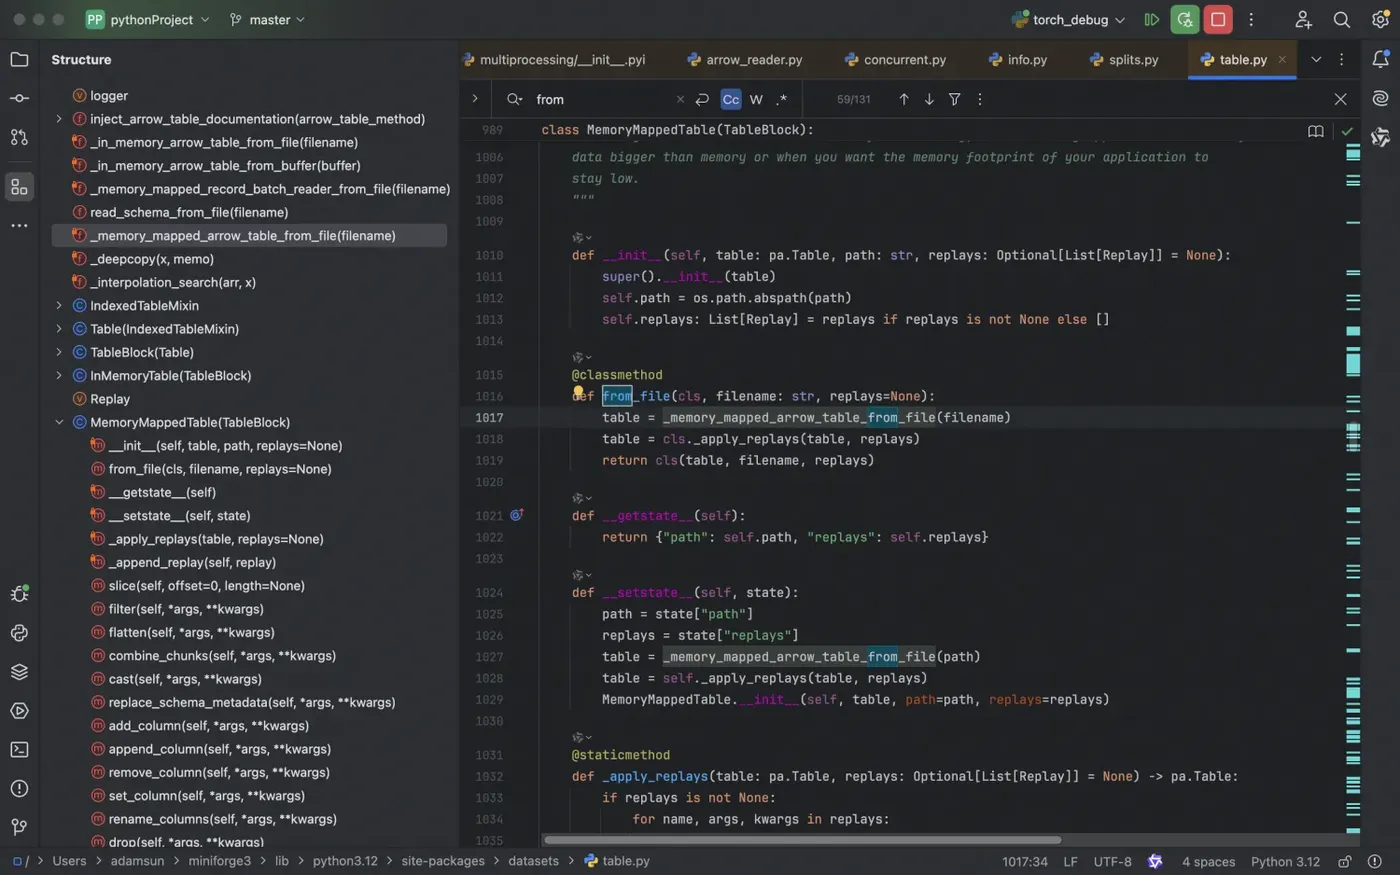Toggle read-only lock icon in status bar
The width and height of the screenshot is (1400, 875).
click(x=1345, y=861)
